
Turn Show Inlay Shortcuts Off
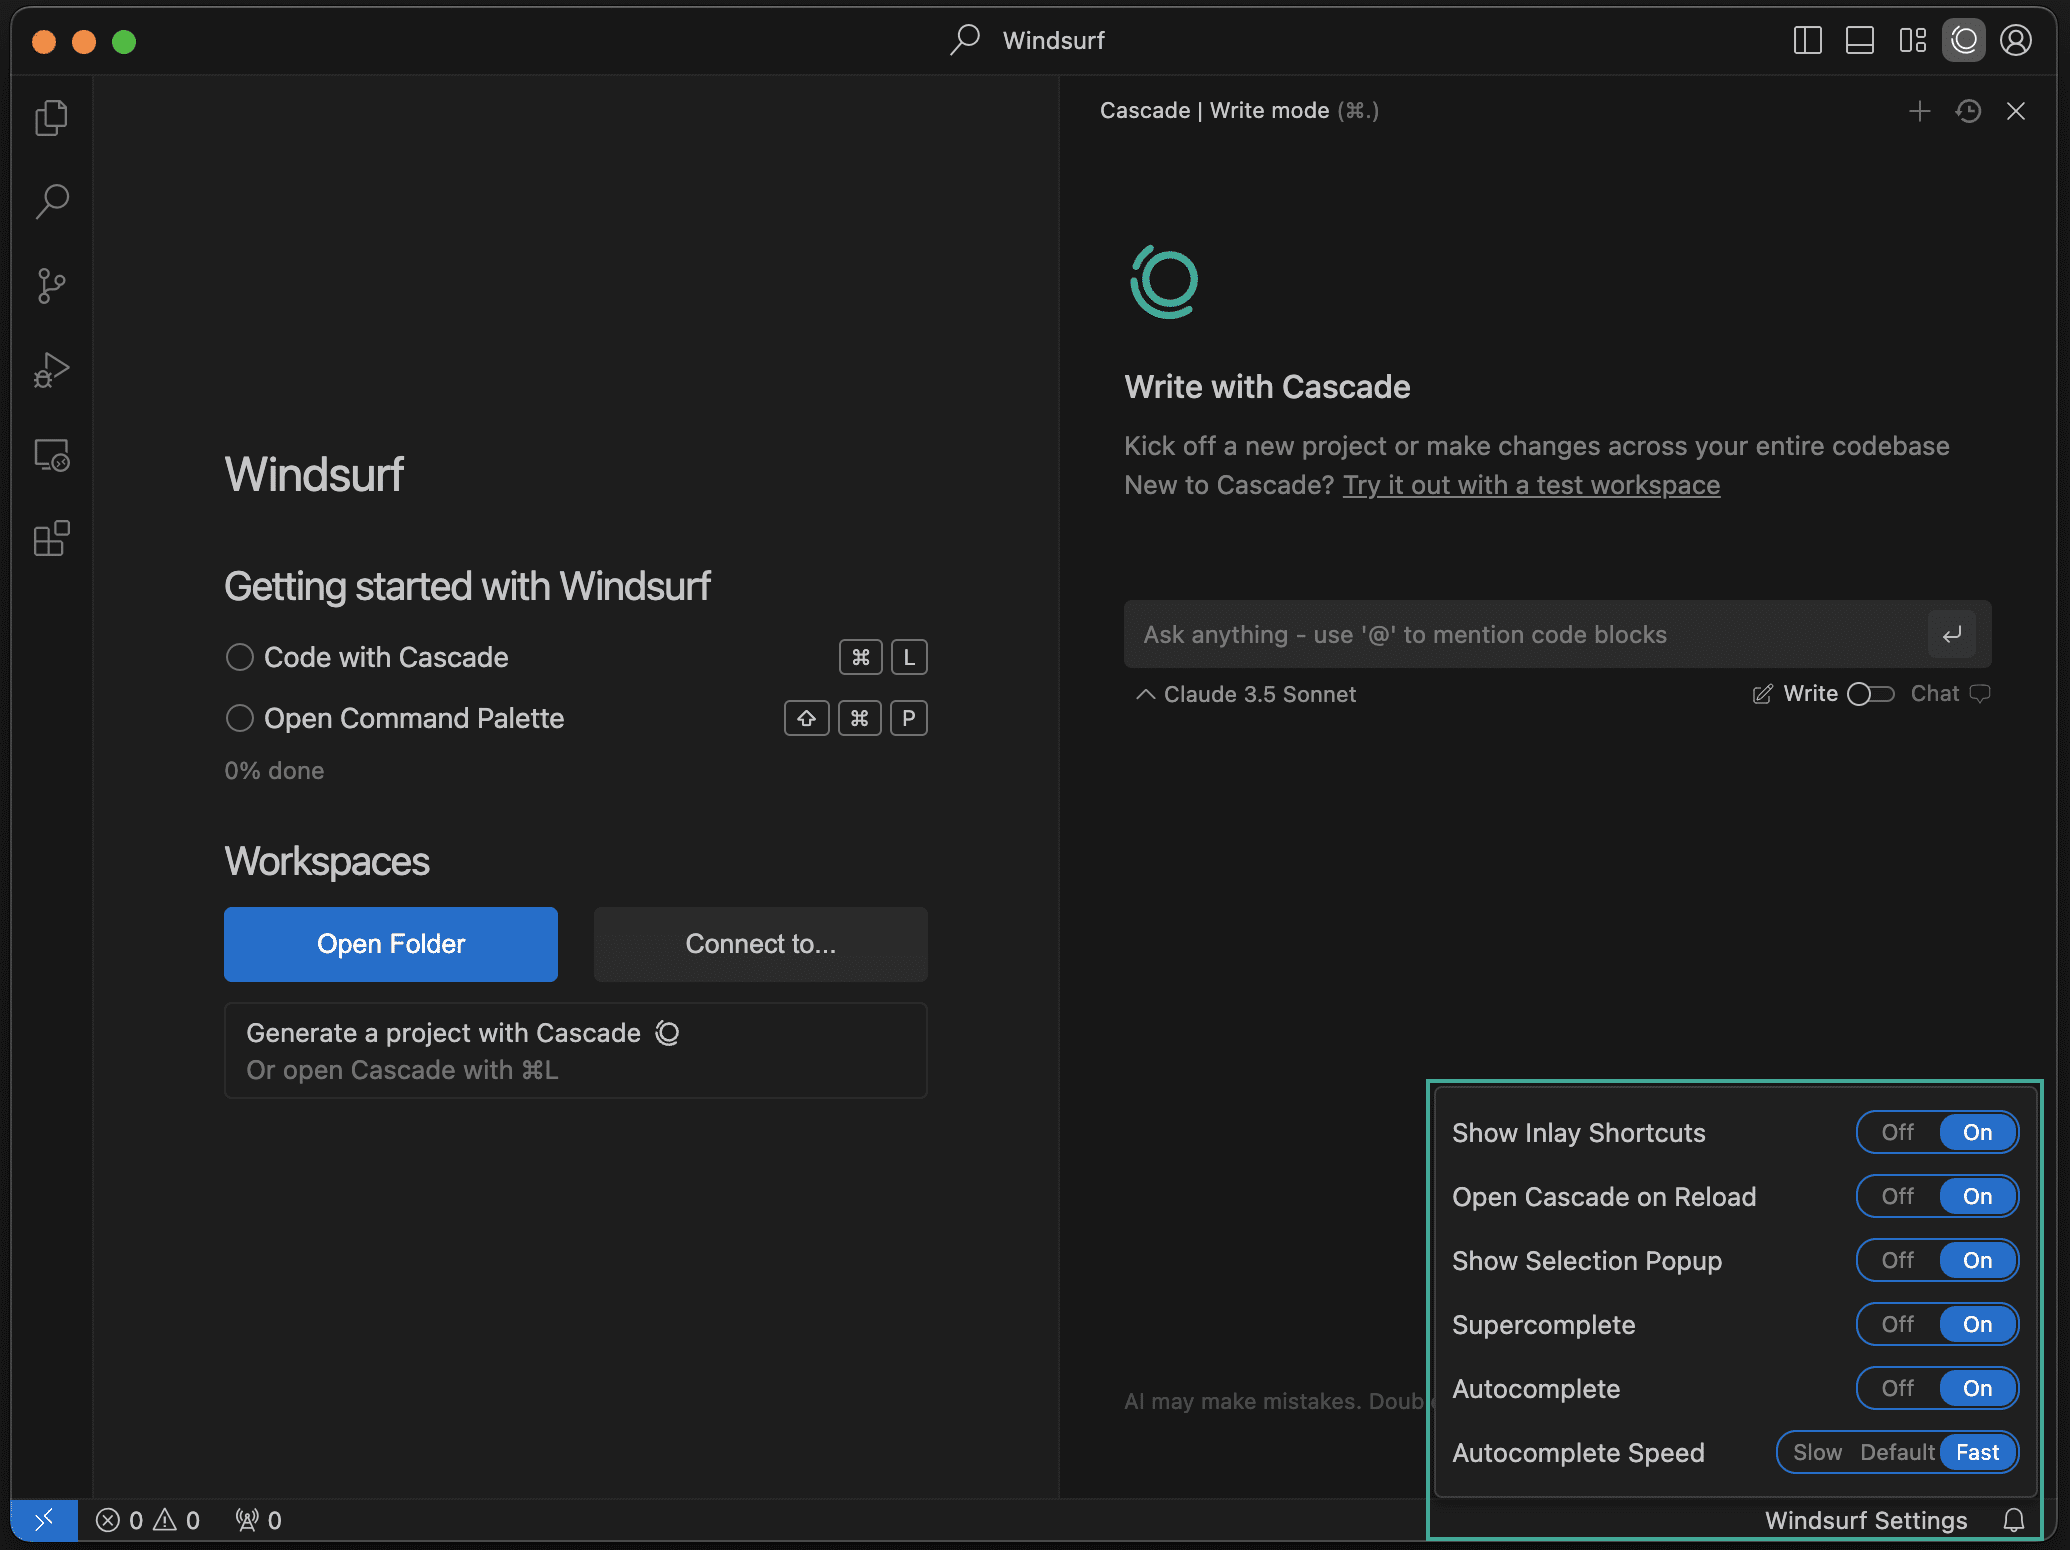click(1897, 1132)
